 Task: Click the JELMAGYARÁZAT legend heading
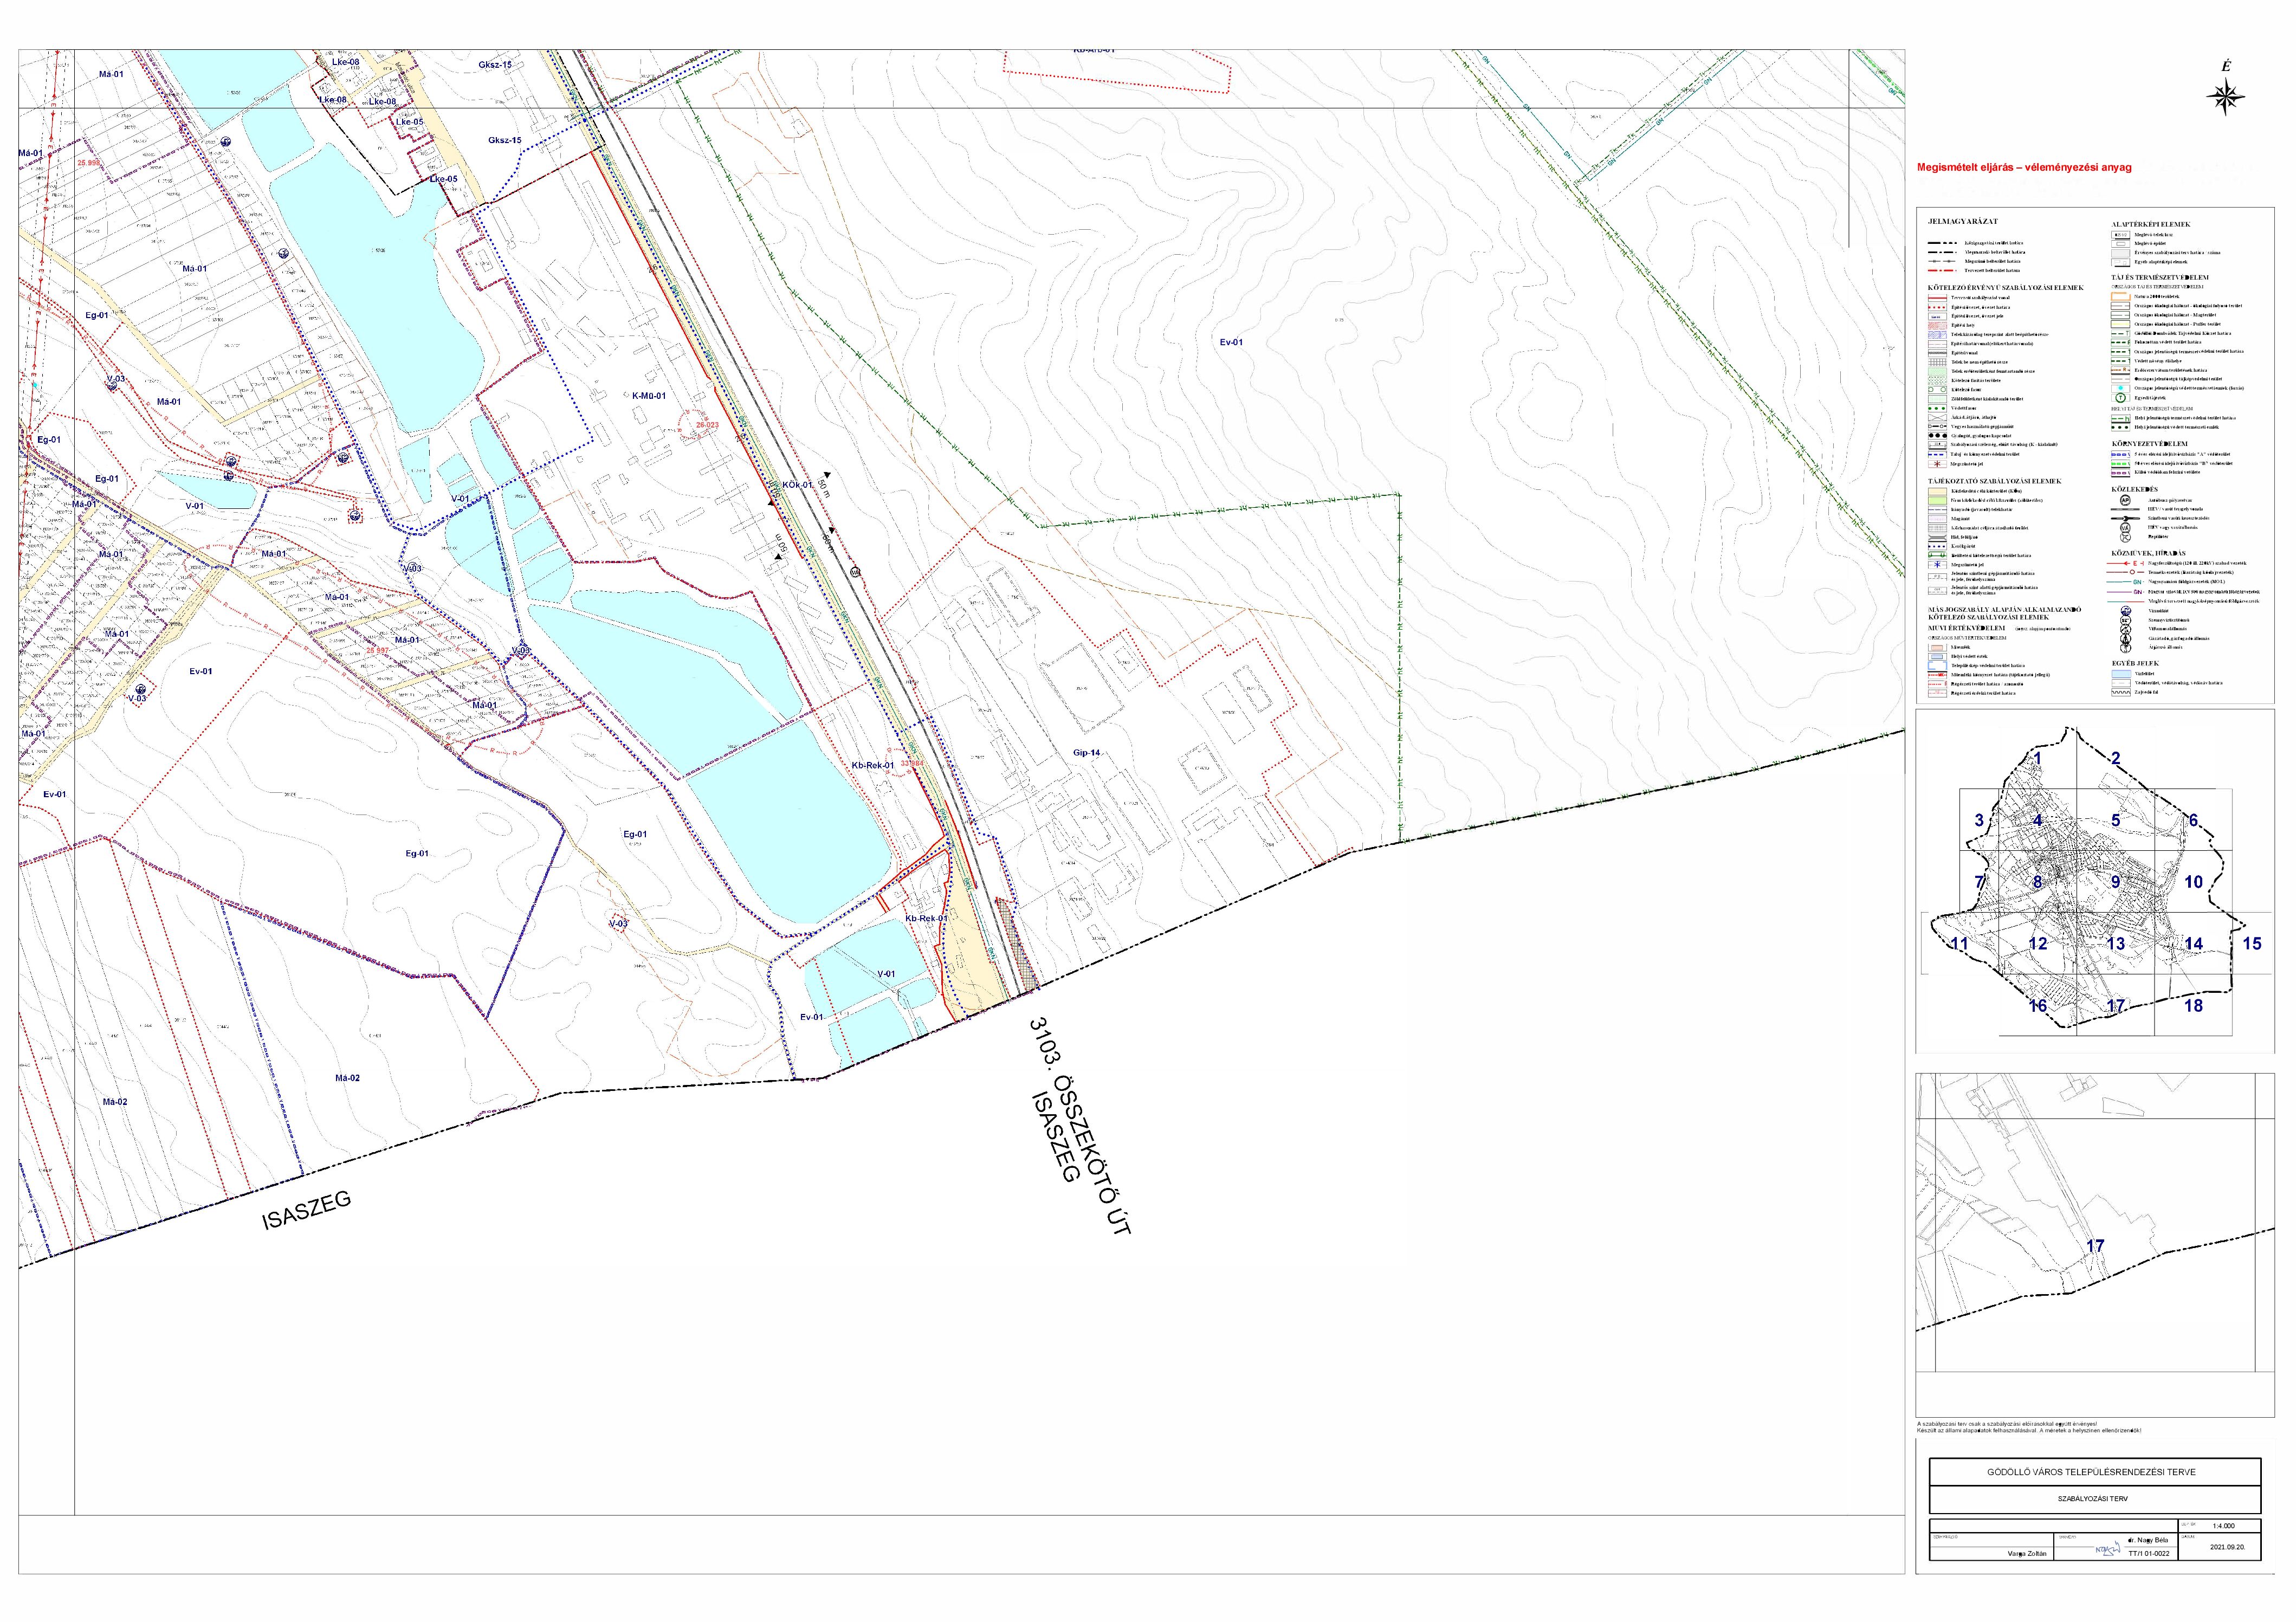1963,222
